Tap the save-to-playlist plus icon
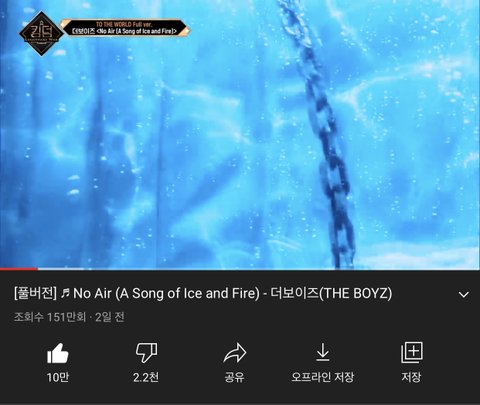 click(412, 352)
